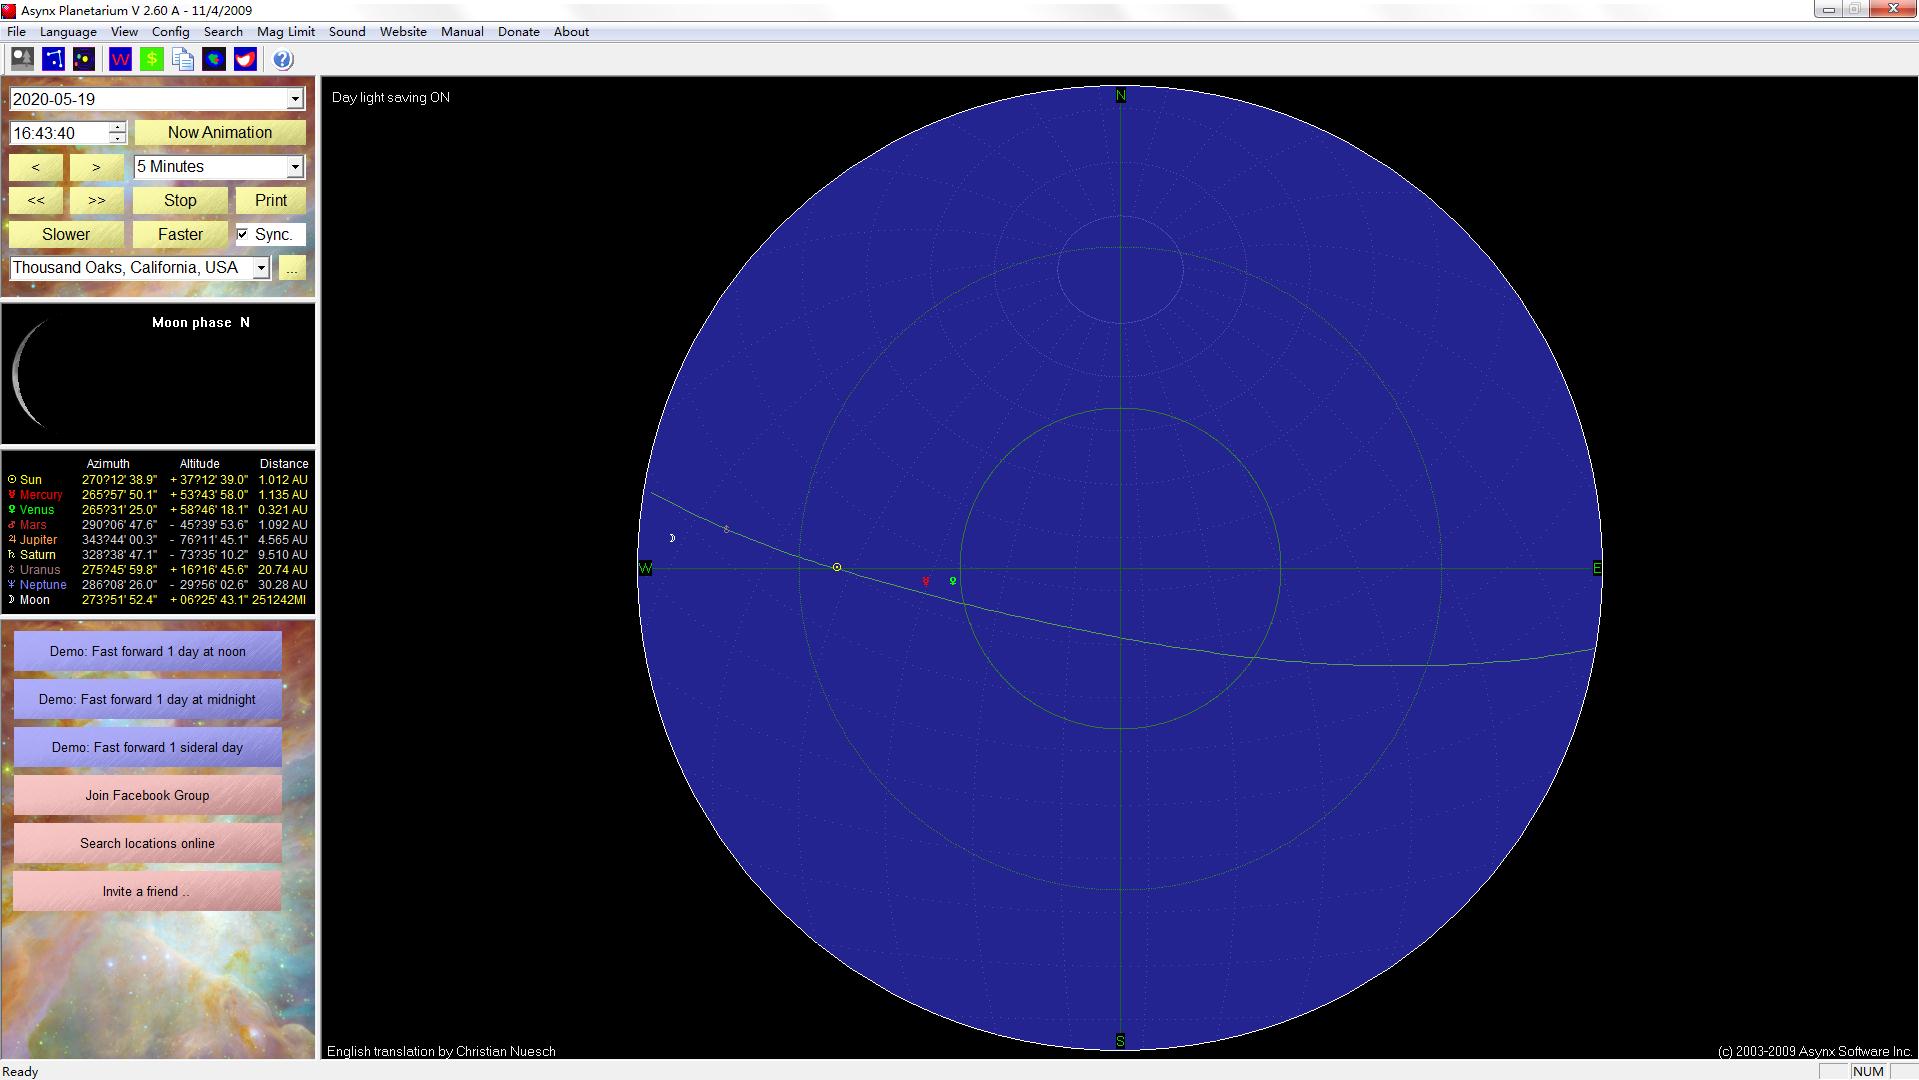This screenshot has width=1919, height=1080.
Task: Click the E east marker on sky map
Action: 1597,568
